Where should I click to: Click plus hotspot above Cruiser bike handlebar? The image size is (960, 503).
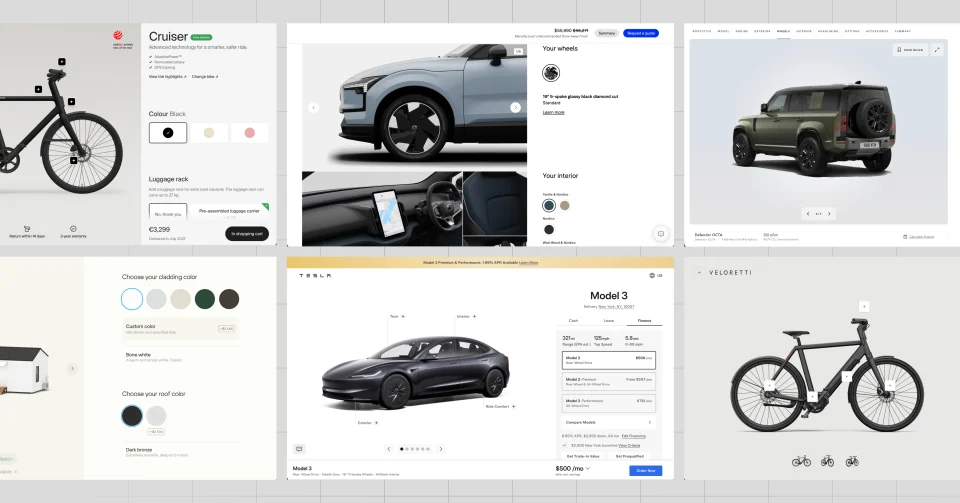point(62,61)
